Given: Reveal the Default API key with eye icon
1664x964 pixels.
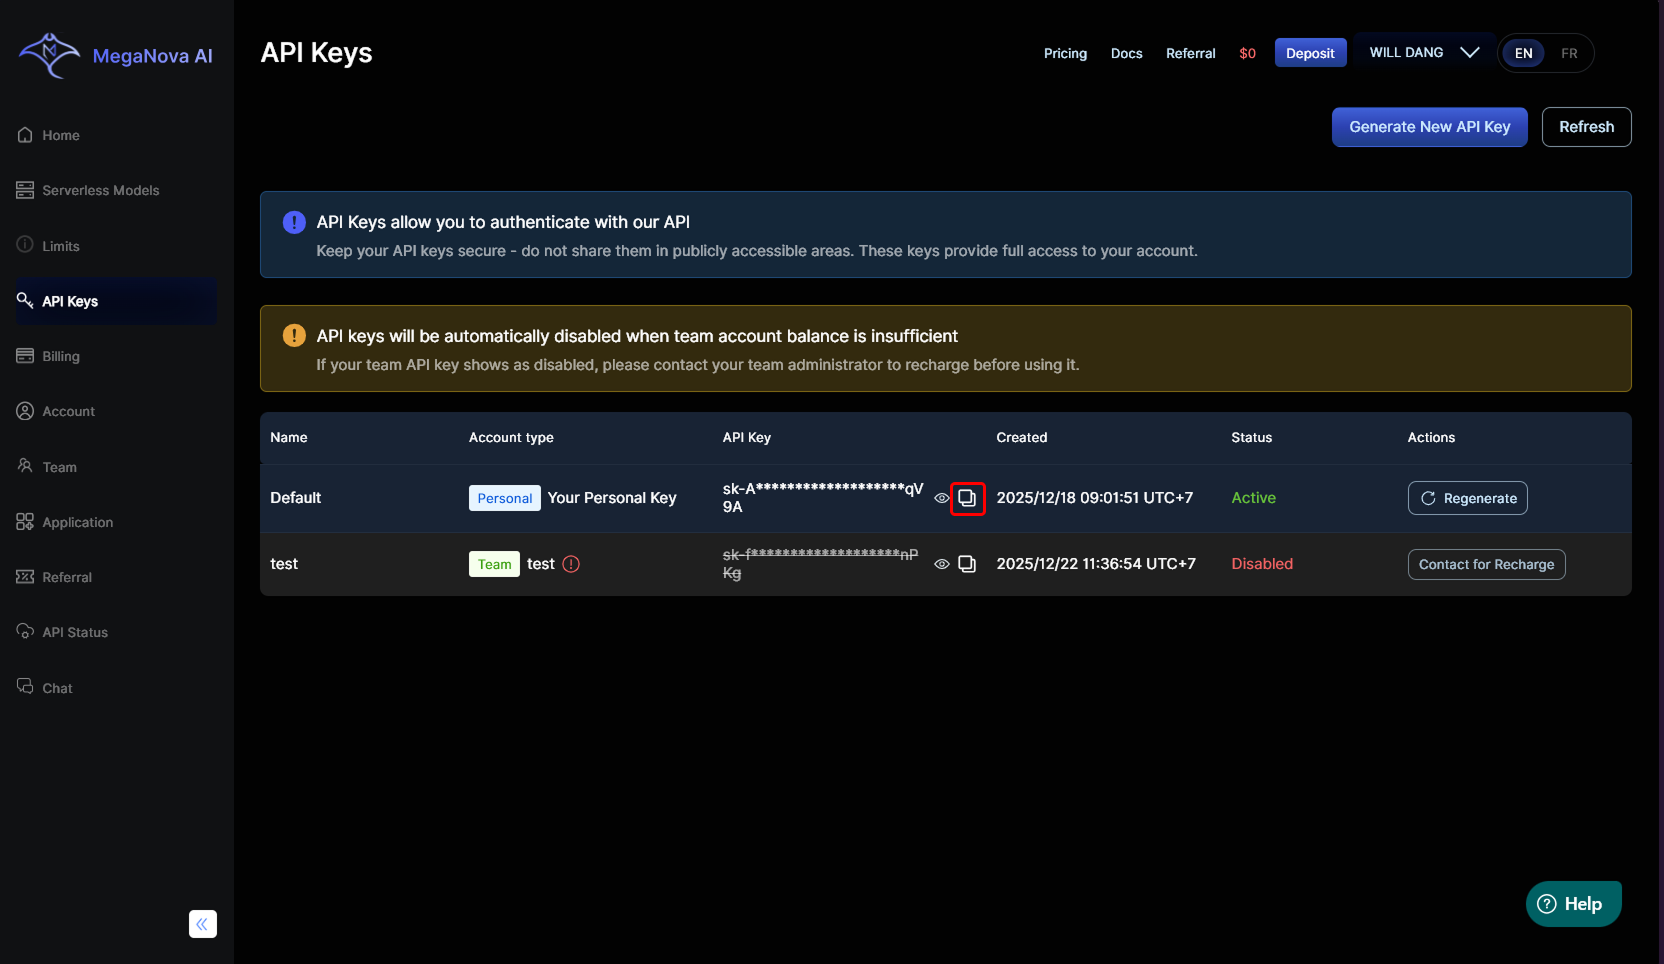Looking at the screenshot, I should (941, 498).
